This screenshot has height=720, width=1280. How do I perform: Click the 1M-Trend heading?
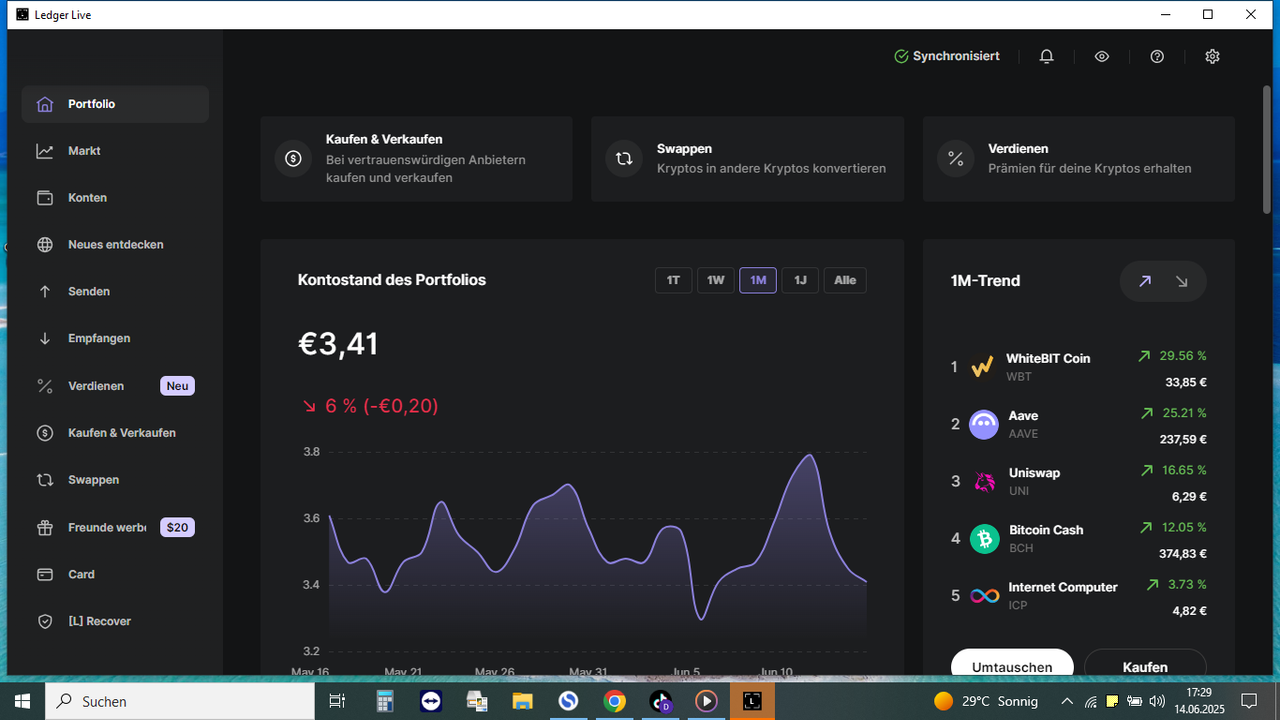coord(985,281)
